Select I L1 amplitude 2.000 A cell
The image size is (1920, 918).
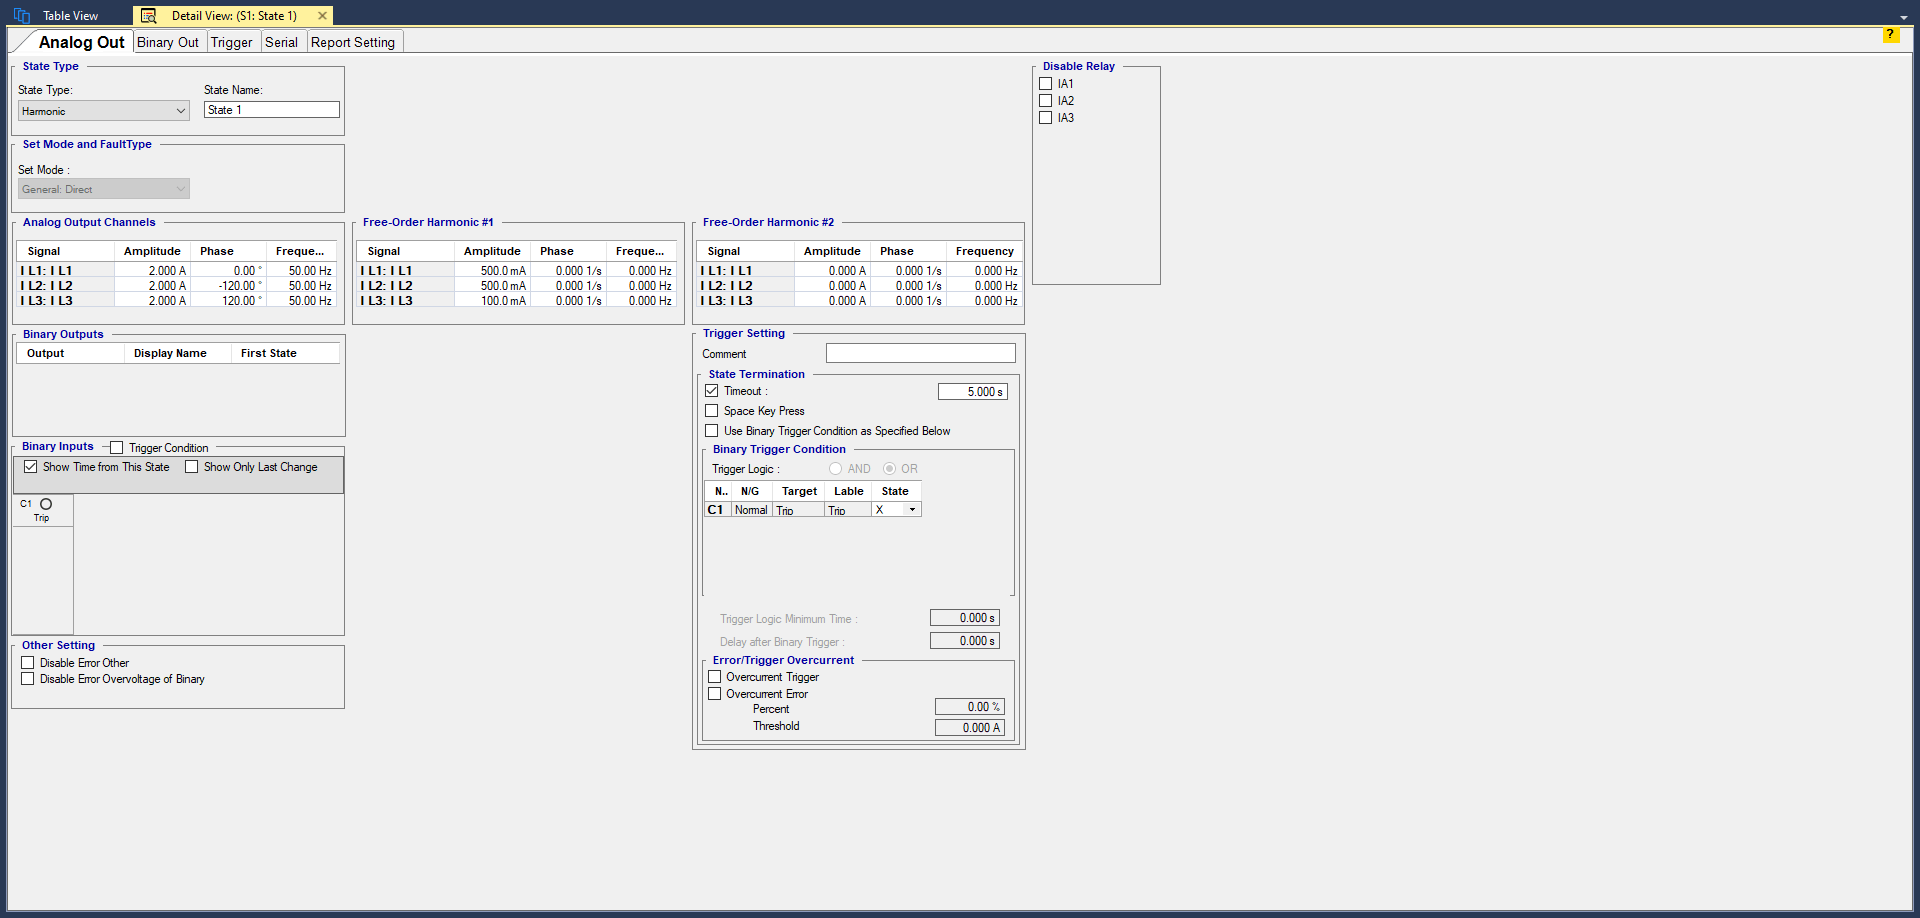153,271
